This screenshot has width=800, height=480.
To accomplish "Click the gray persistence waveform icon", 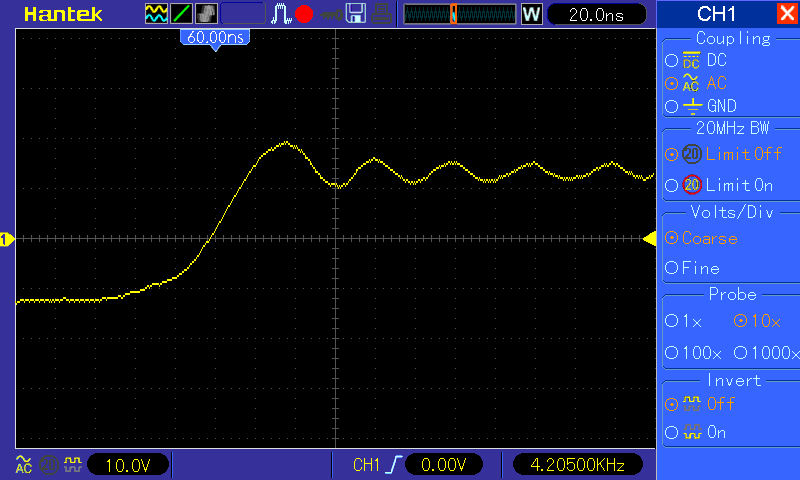I will tap(206, 14).
